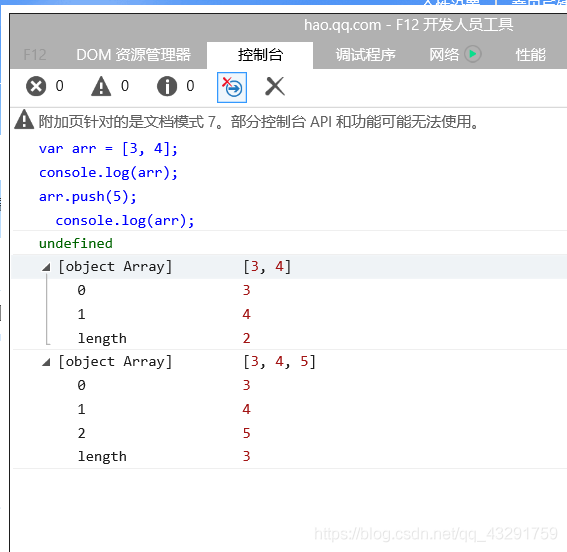Screen dimensions: 567x552
Task: Switch to the 性能 tab
Action: coord(530,55)
